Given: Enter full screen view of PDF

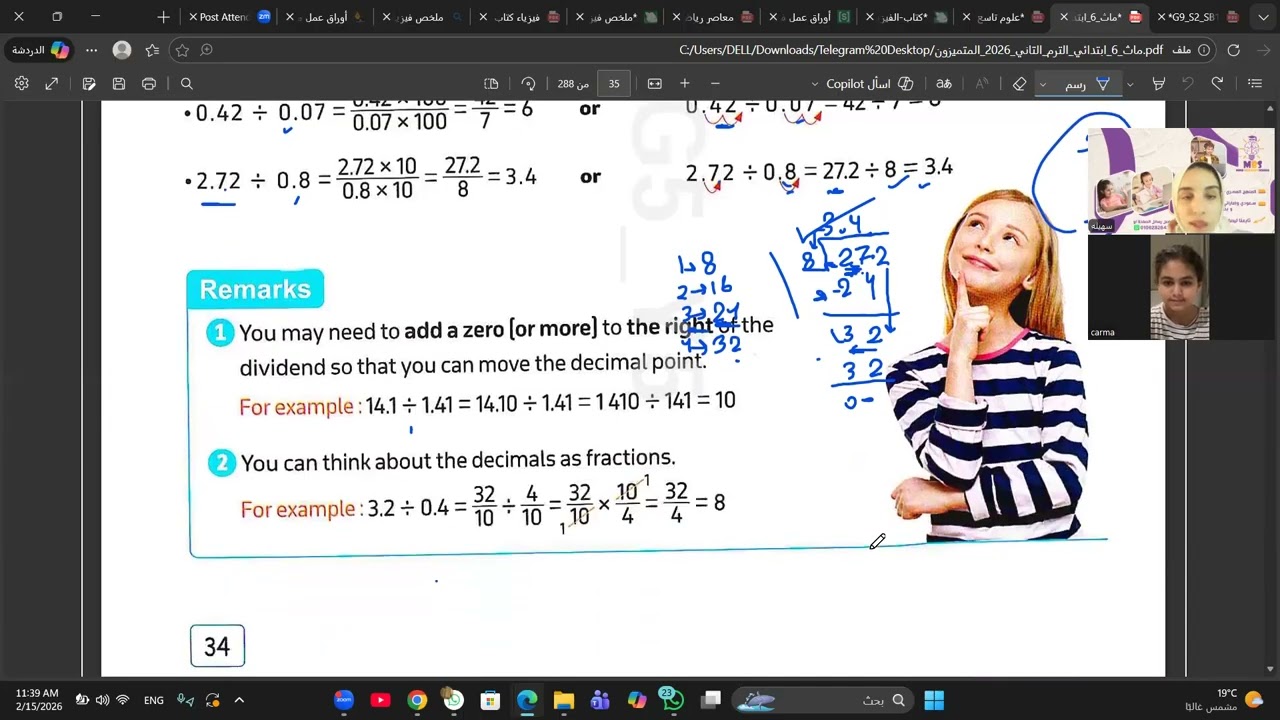Looking at the screenshot, I should (x=52, y=84).
